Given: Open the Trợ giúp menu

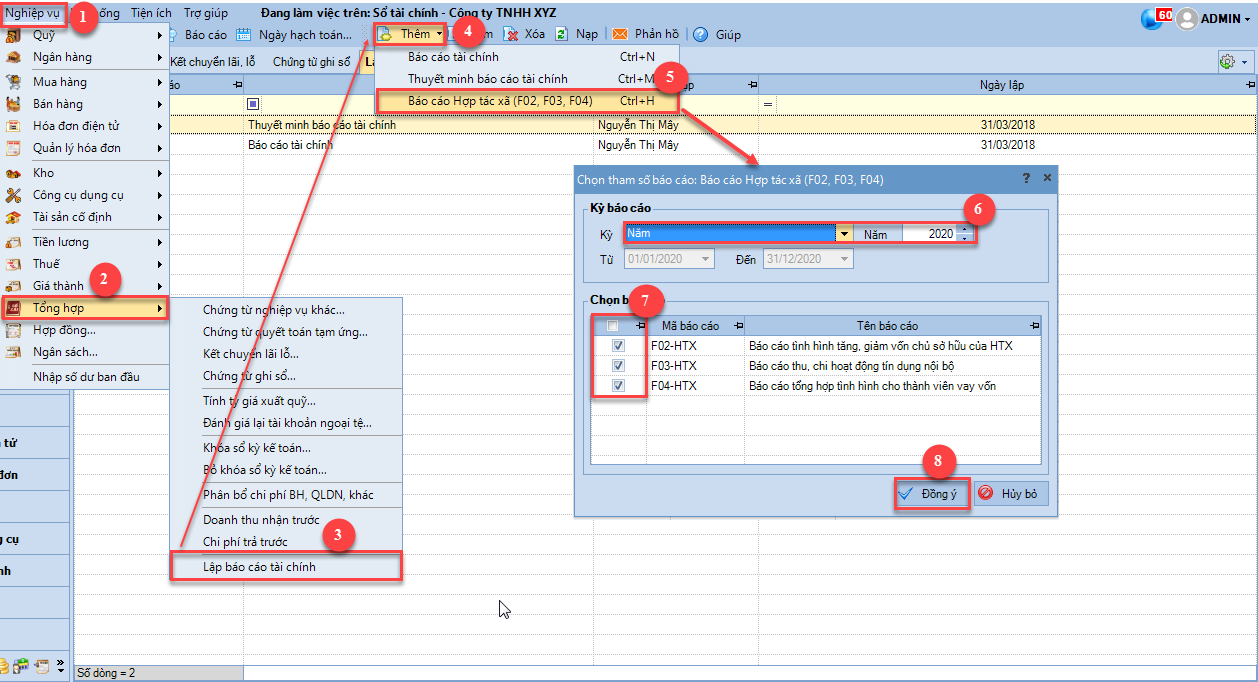Looking at the screenshot, I should 205,13.
